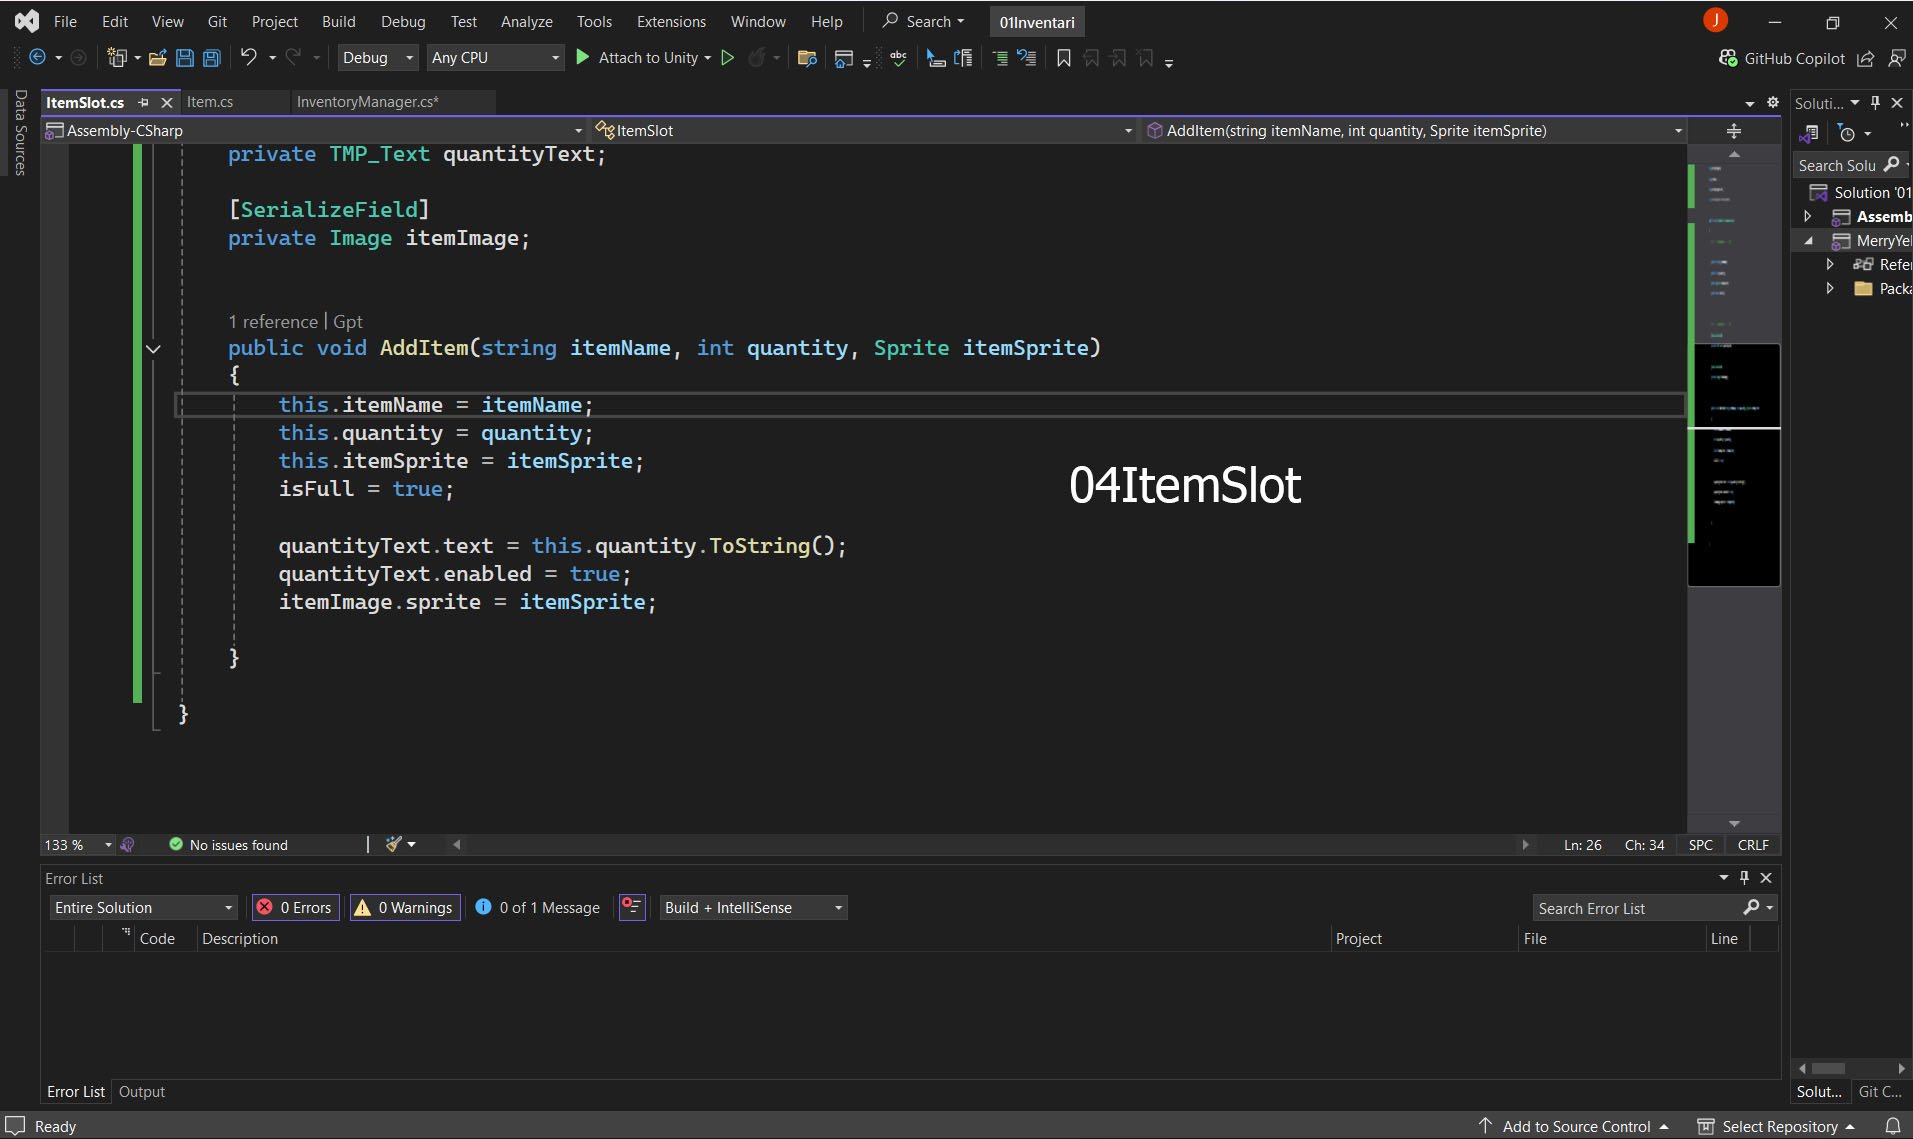Click the editor split window handle icon
Screen dimensions: 1913x1139
pyautogui.click(x=1733, y=131)
